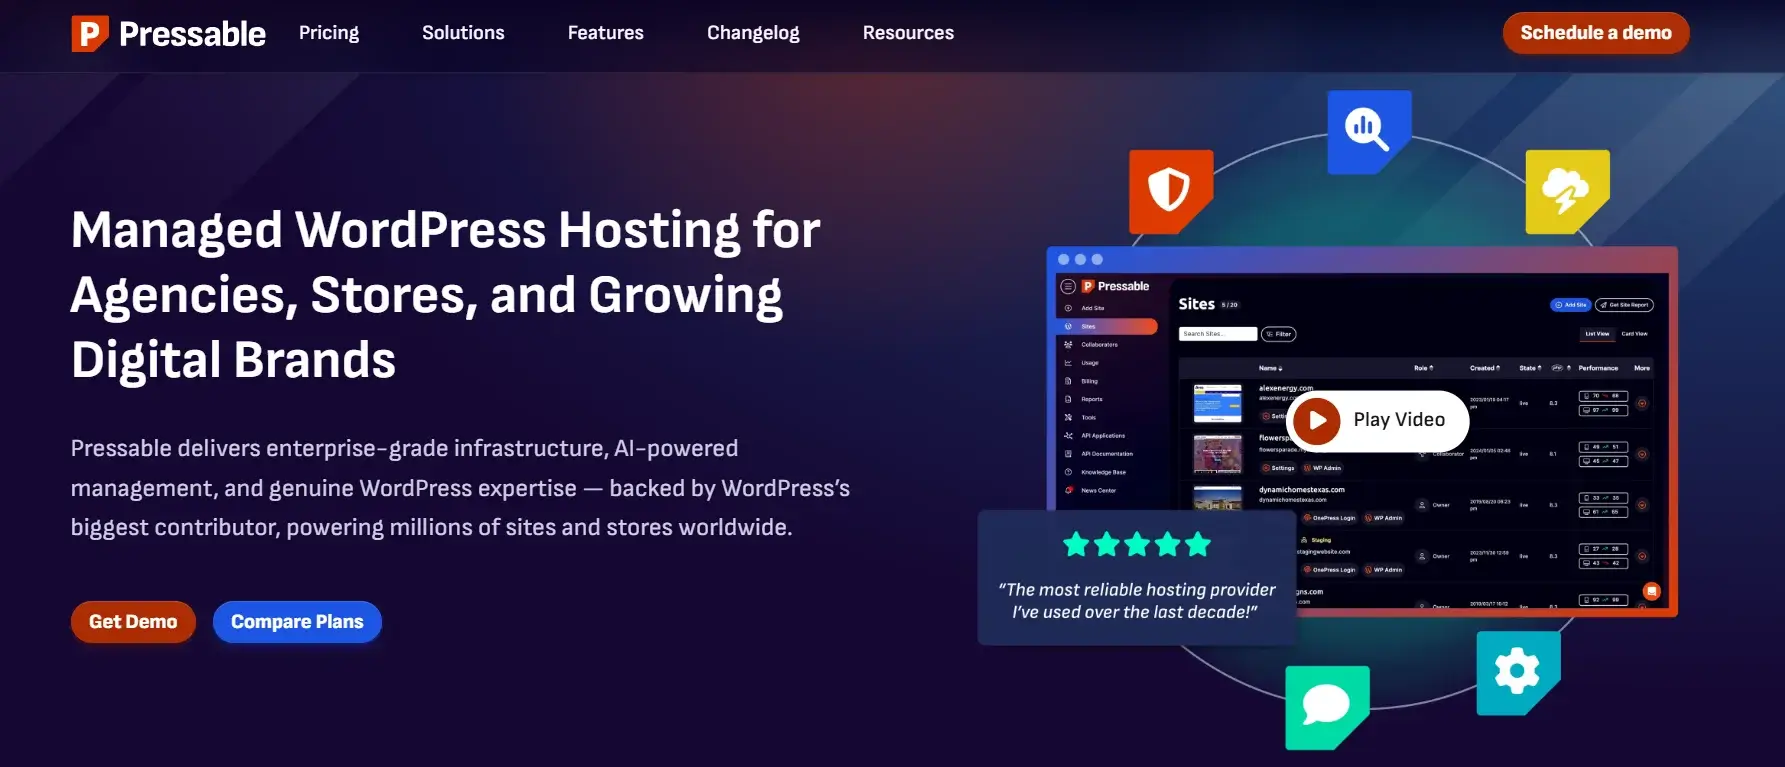The image size is (1785, 767).
Task: Click the Pressable logo inside the dashboard preview
Action: coord(1116,286)
